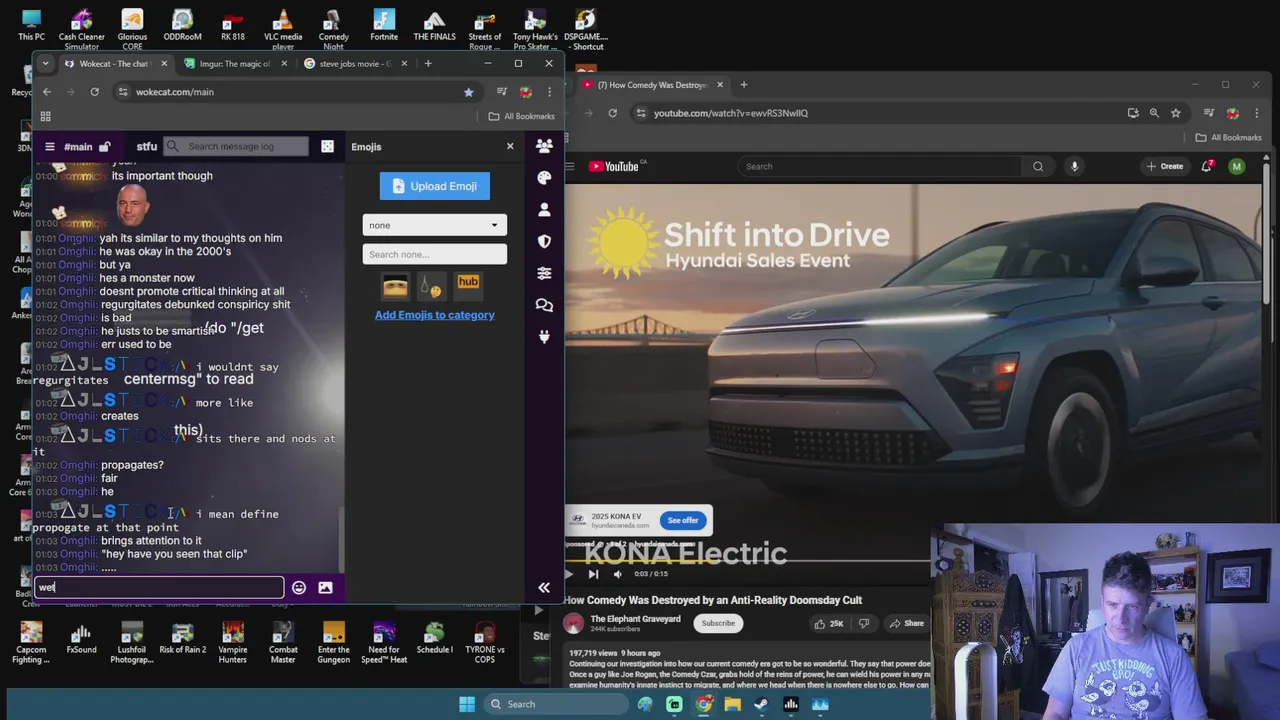The width and height of the screenshot is (1280, 720).
Task: Click the zoom magnifier in the YouTube address bar
Action: click(1154, 113)
